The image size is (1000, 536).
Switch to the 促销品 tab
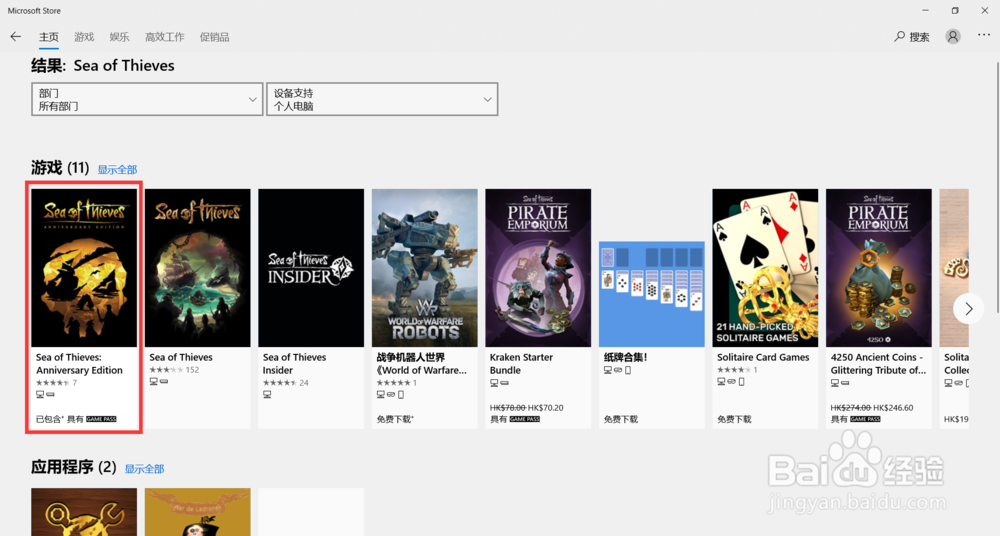pyautogui.click(x=214, y=37)
